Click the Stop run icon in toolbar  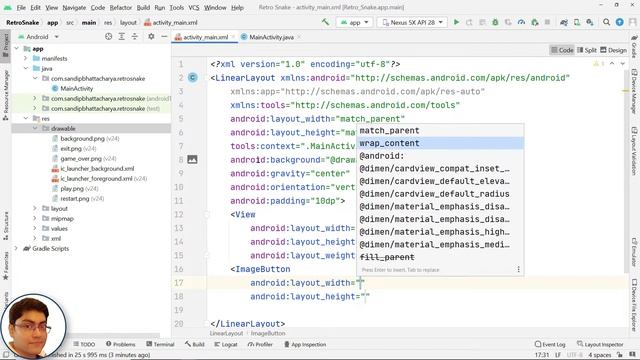tap(547, 22)
